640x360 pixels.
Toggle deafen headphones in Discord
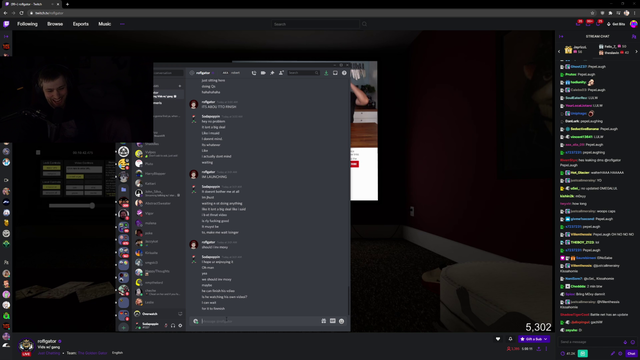pos(173,325)
